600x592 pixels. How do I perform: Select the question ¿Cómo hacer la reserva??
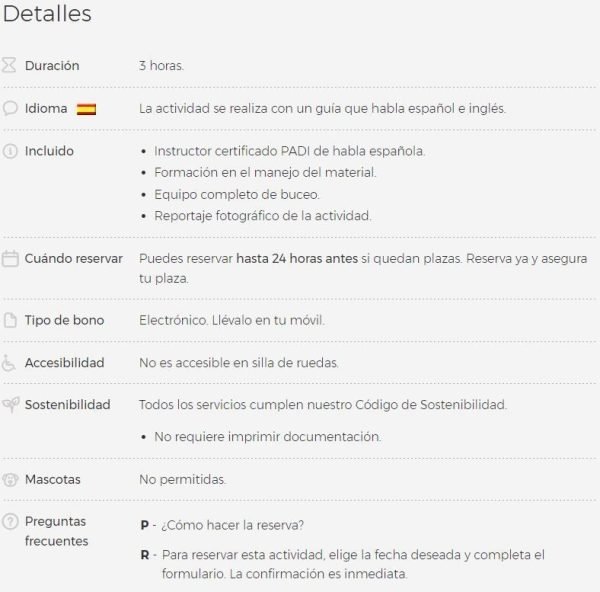click(x=232, y=525)
